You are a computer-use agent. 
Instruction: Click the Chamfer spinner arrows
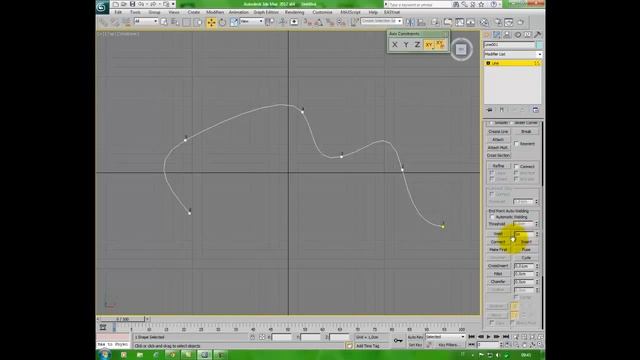pyautogui.click(x=537, y=282)
